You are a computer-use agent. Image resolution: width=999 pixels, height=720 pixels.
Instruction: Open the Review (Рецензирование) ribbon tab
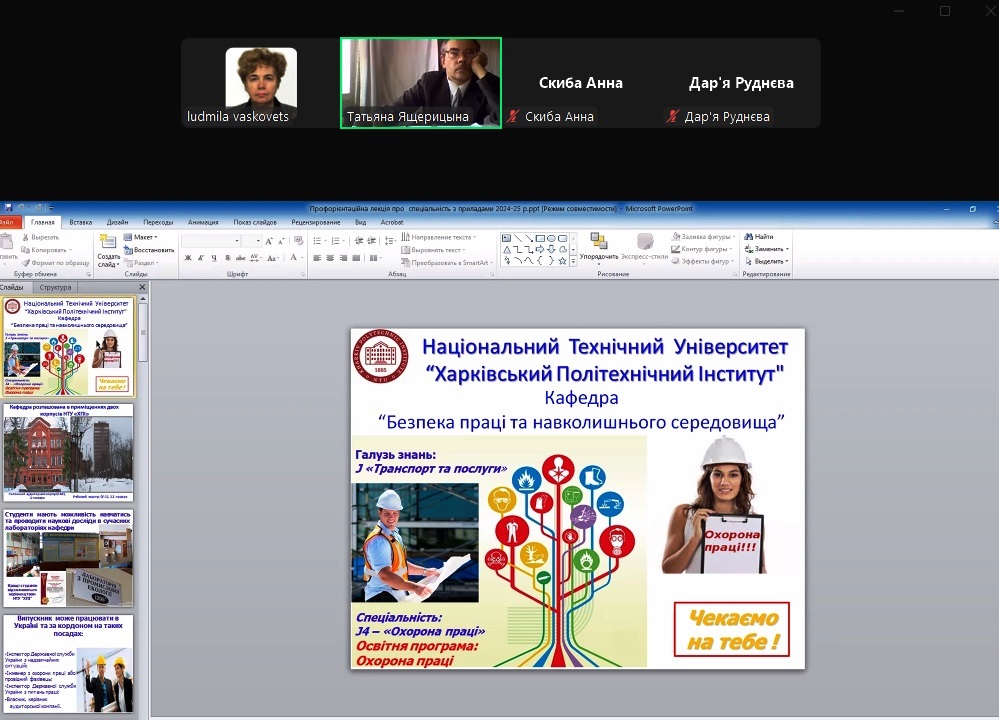pyautogui.click(x=316, y=222)
